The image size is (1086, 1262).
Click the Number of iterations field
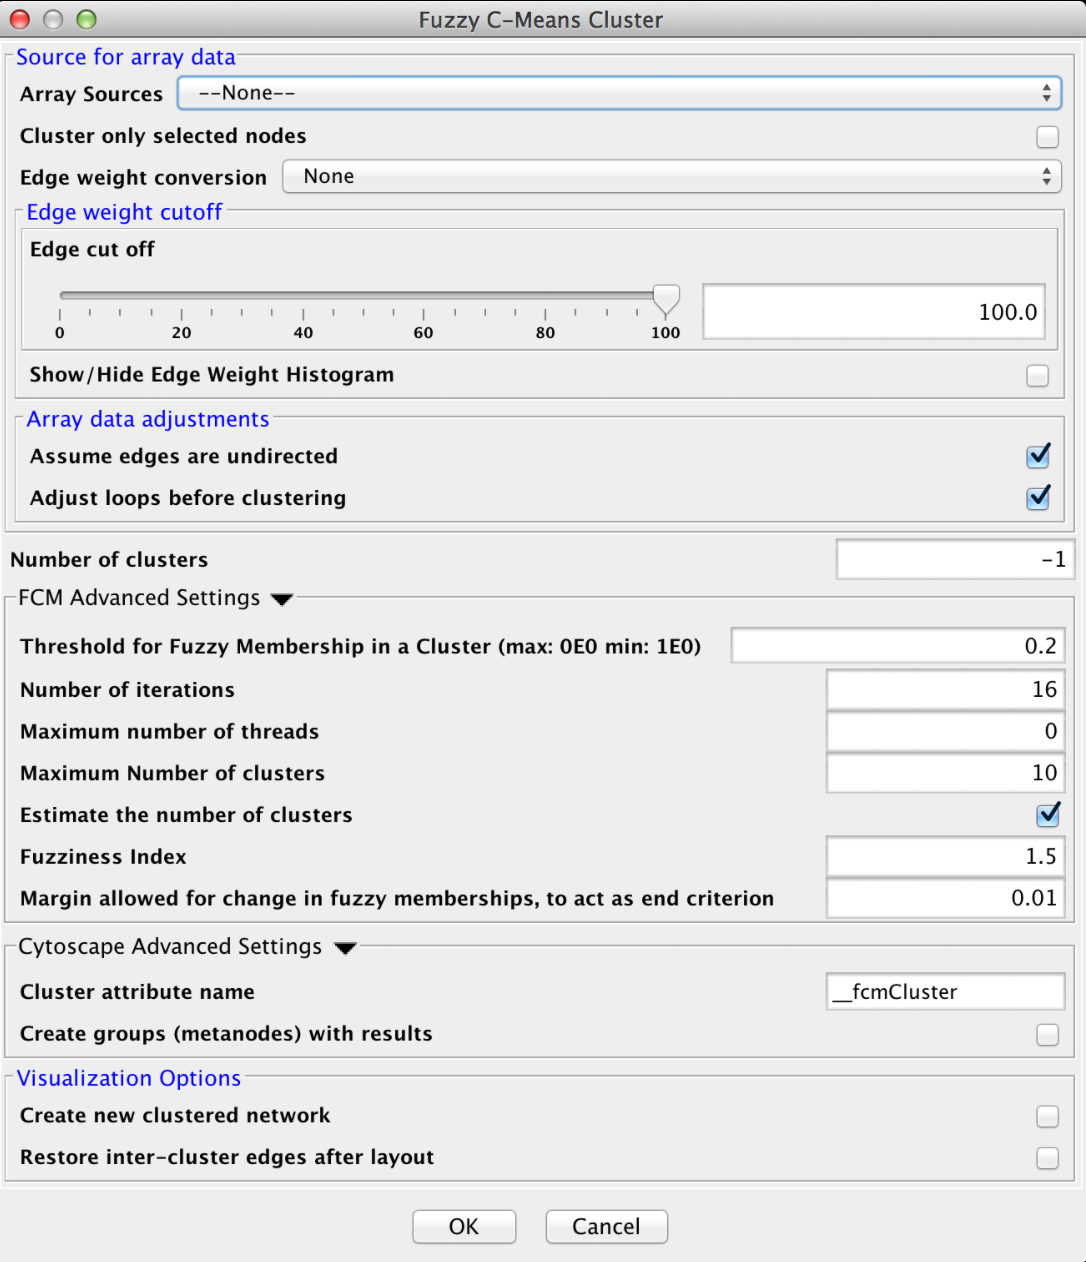tap(944, 690)
